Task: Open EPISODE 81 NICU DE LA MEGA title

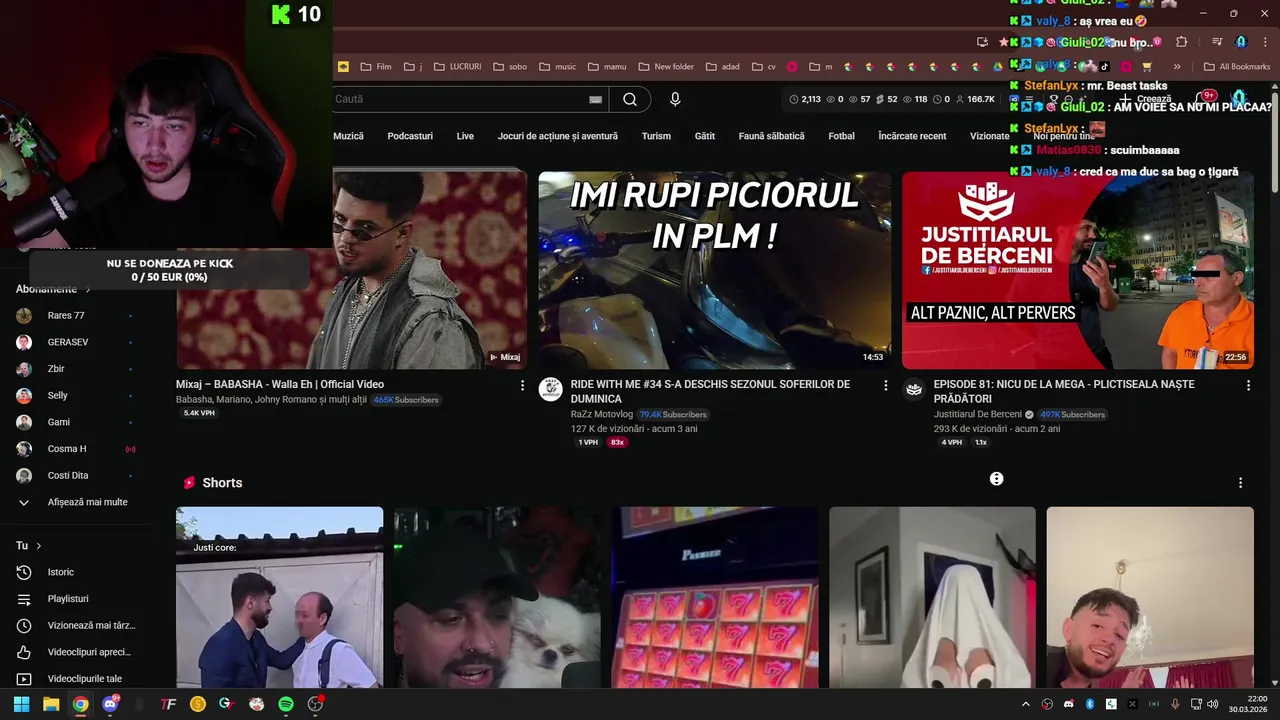Action: pyautogui.click(x=1064, y=391)
